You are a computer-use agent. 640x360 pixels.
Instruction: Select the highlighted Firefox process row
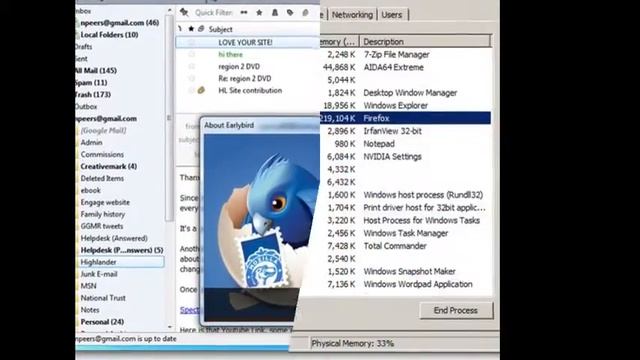pos(406,118)
